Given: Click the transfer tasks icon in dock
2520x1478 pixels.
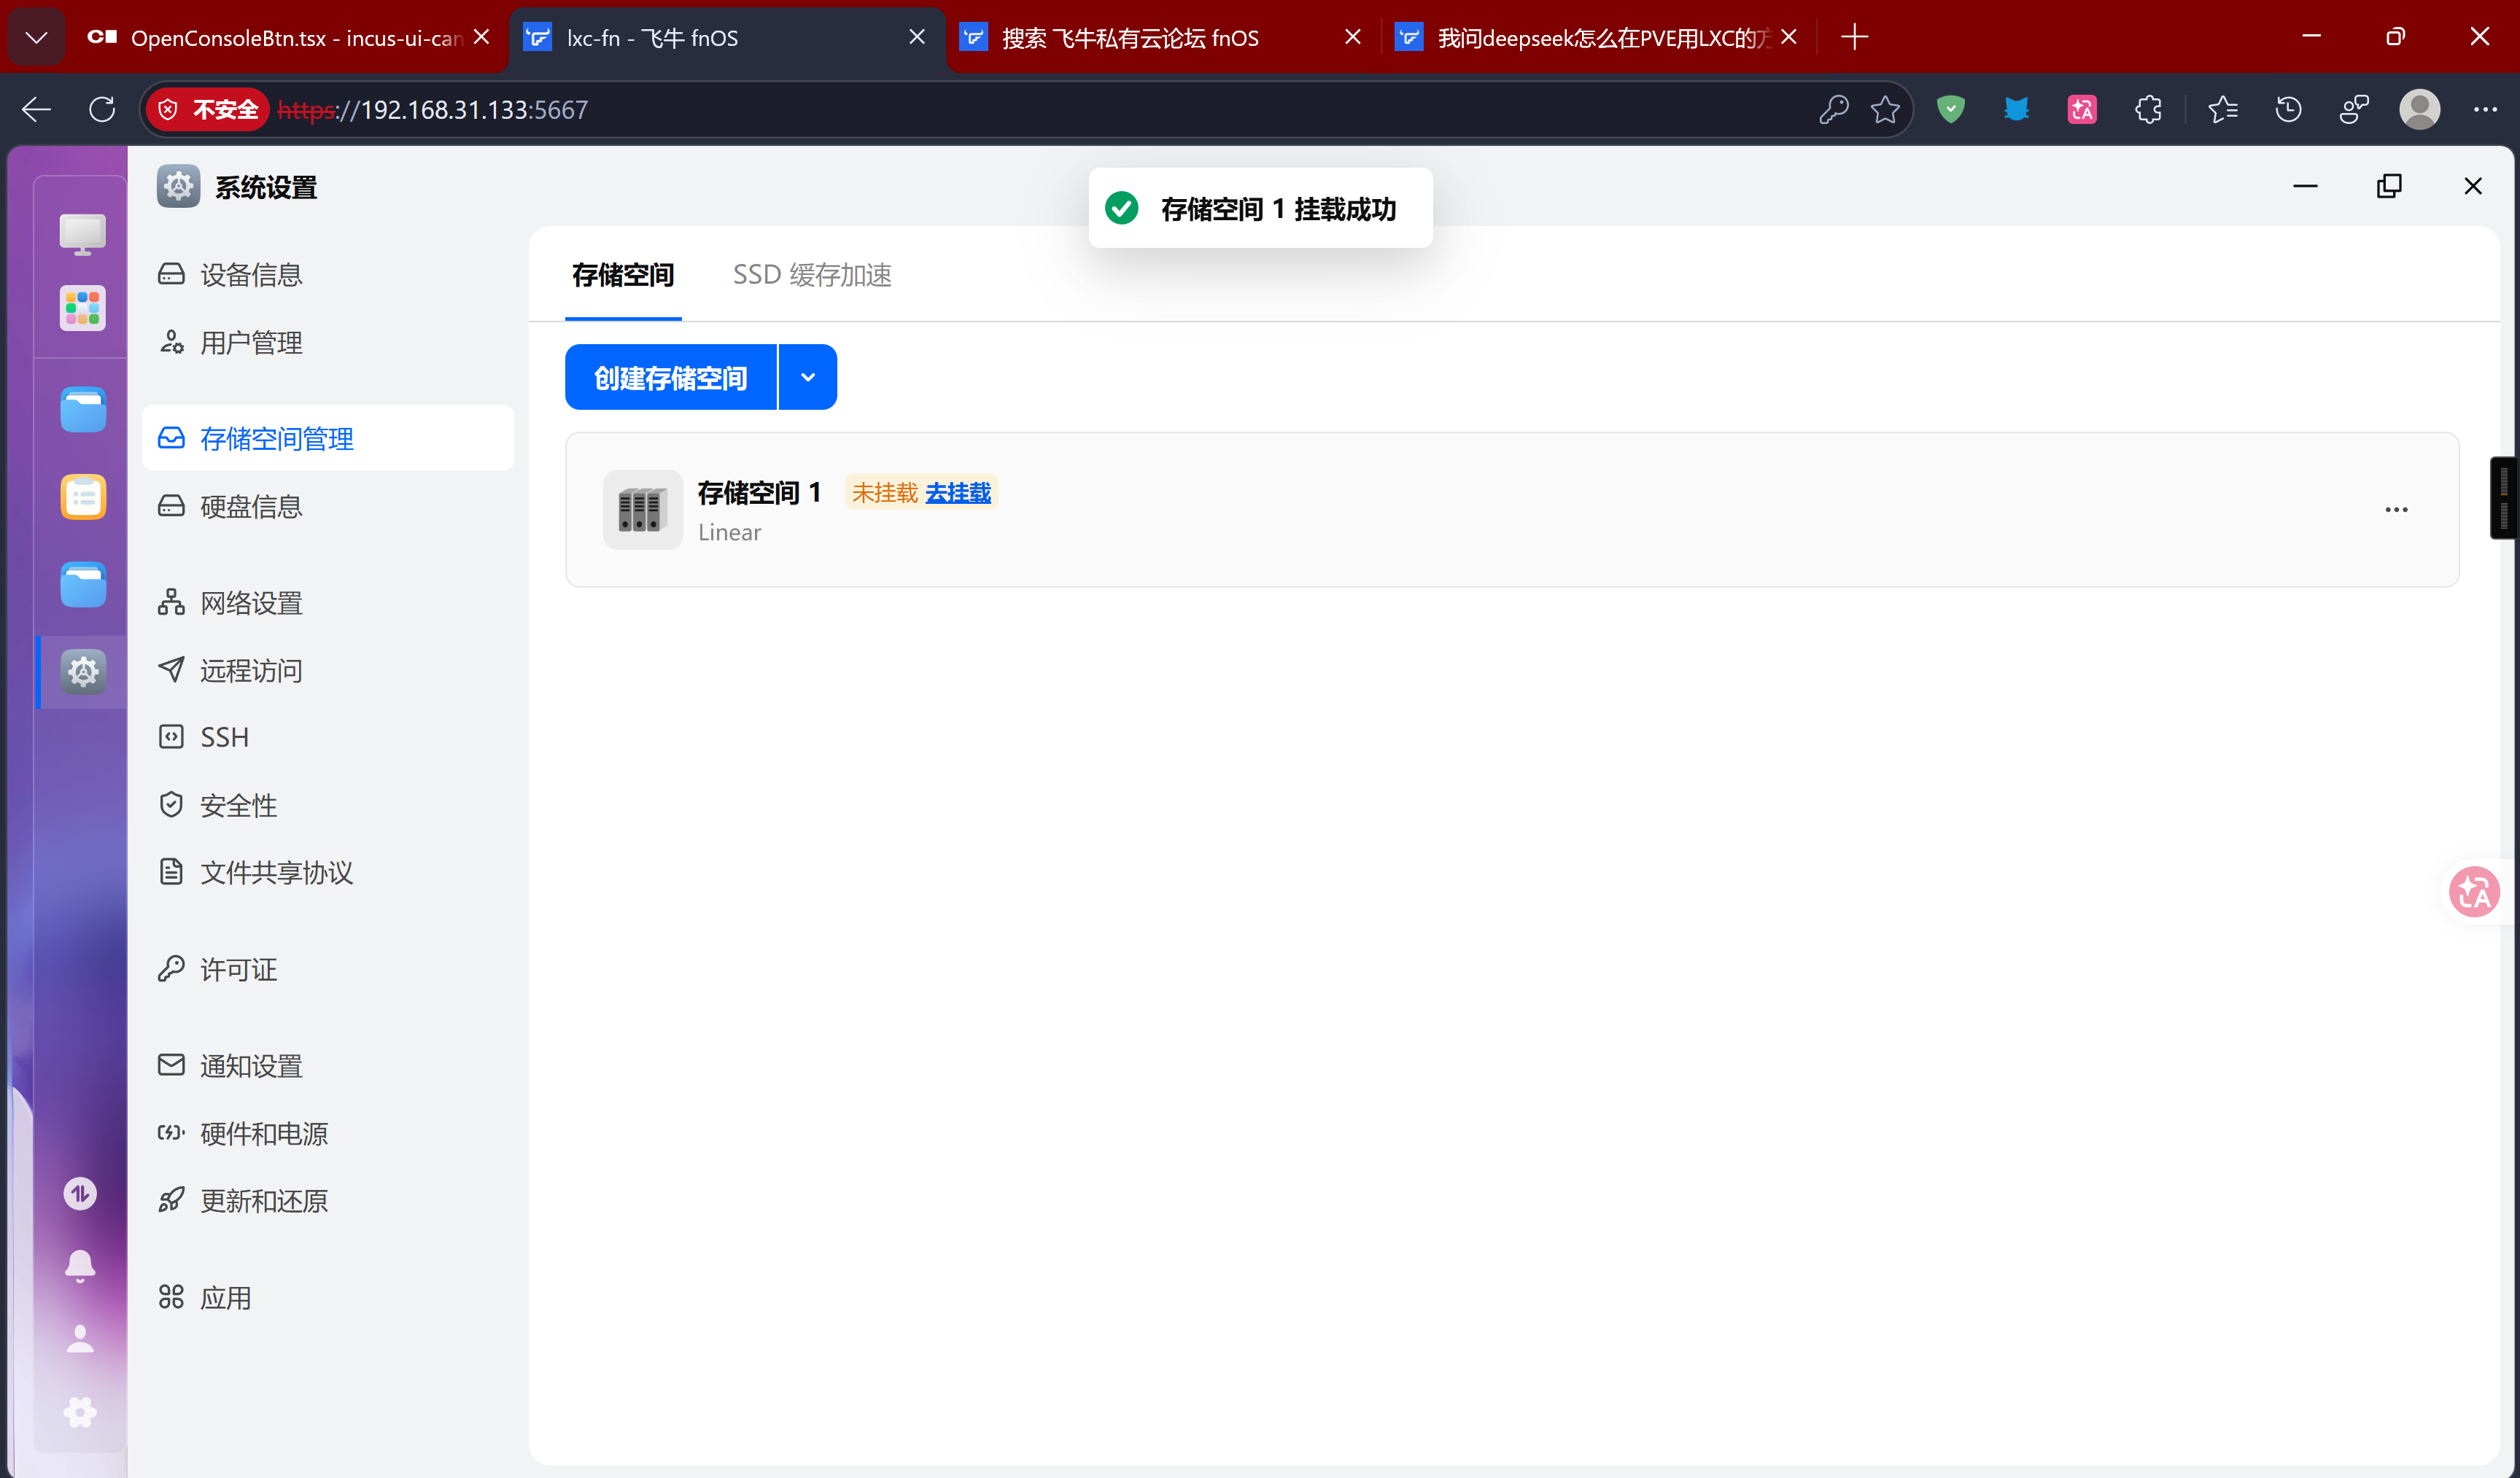Looking at the screenshot, I should coord(80,1193).
